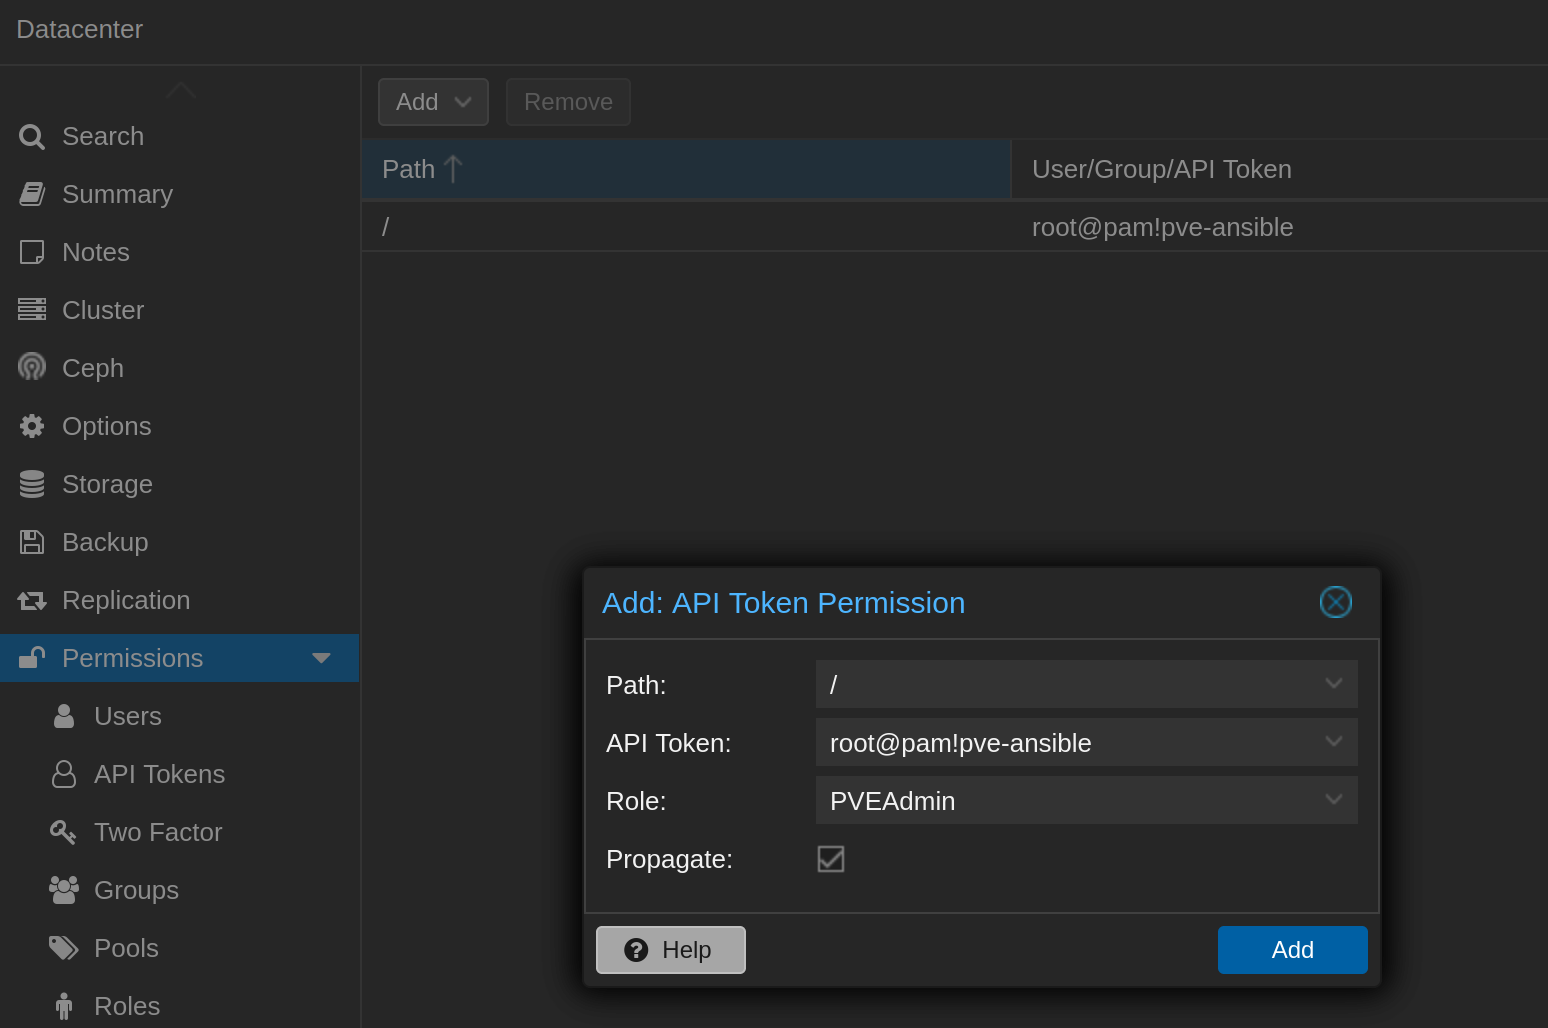Open the Cluster menu item

click(103, 310)
